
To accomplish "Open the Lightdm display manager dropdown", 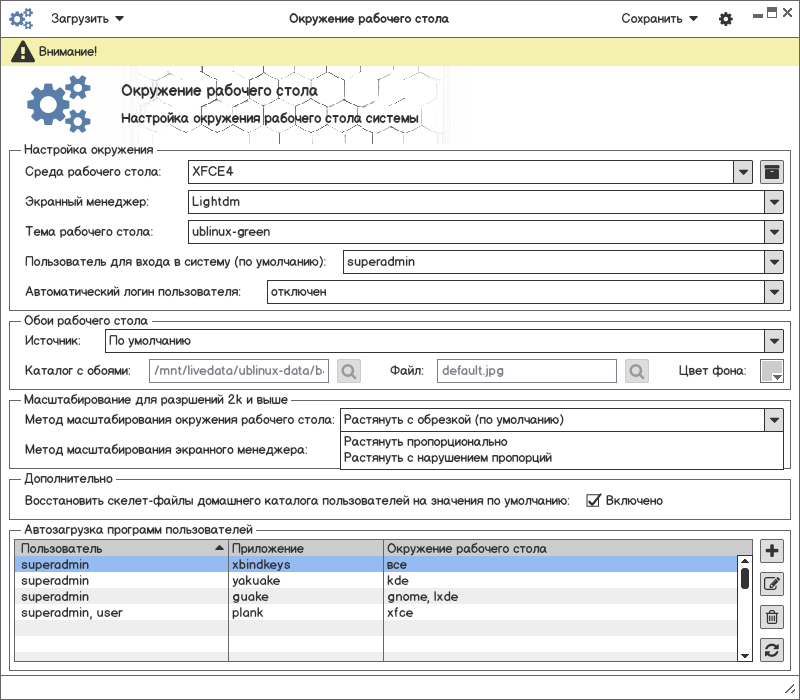I will click(773, 202).
